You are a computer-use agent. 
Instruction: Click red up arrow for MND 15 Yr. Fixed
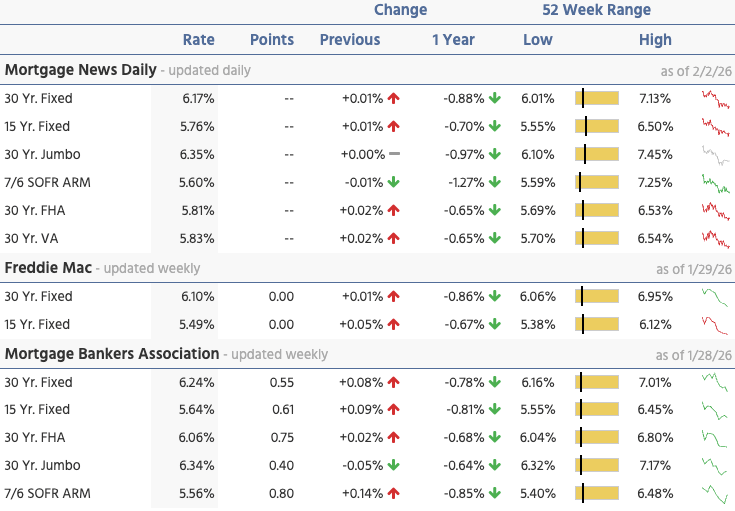coord(394,127)
